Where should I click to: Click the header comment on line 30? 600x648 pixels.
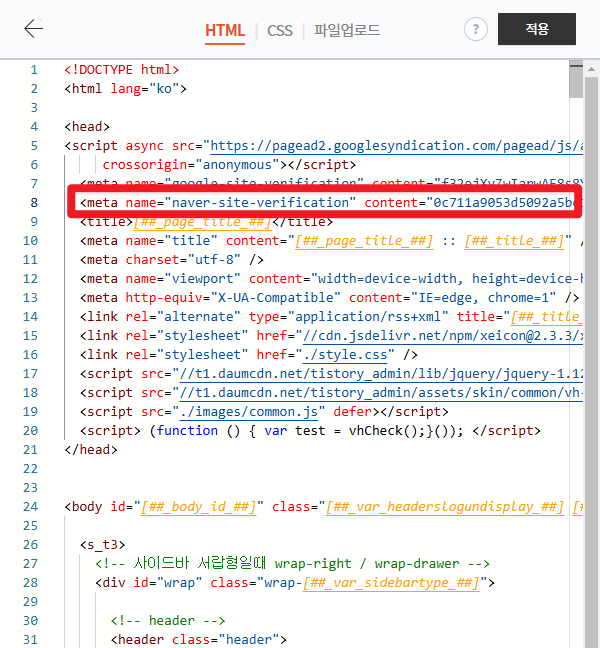tap(168, 621)
